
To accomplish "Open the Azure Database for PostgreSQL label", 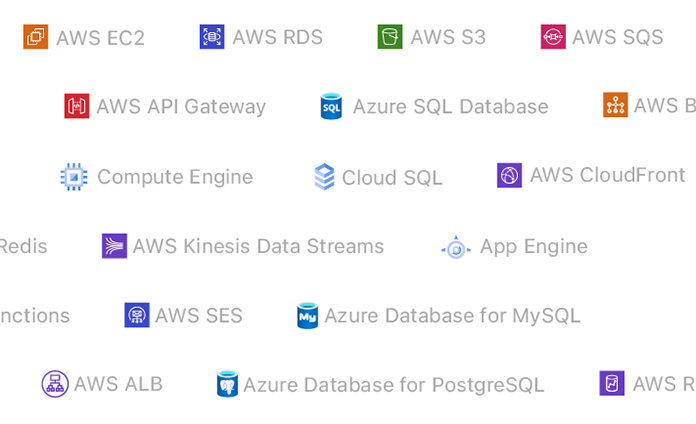I will 394,385.
